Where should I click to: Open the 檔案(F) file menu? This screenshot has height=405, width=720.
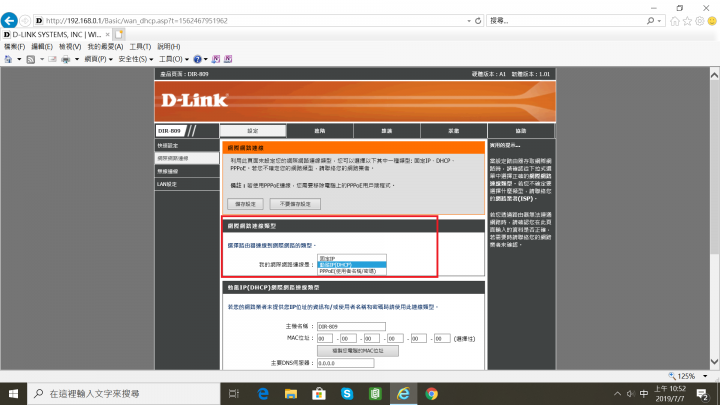click(14, 47)
